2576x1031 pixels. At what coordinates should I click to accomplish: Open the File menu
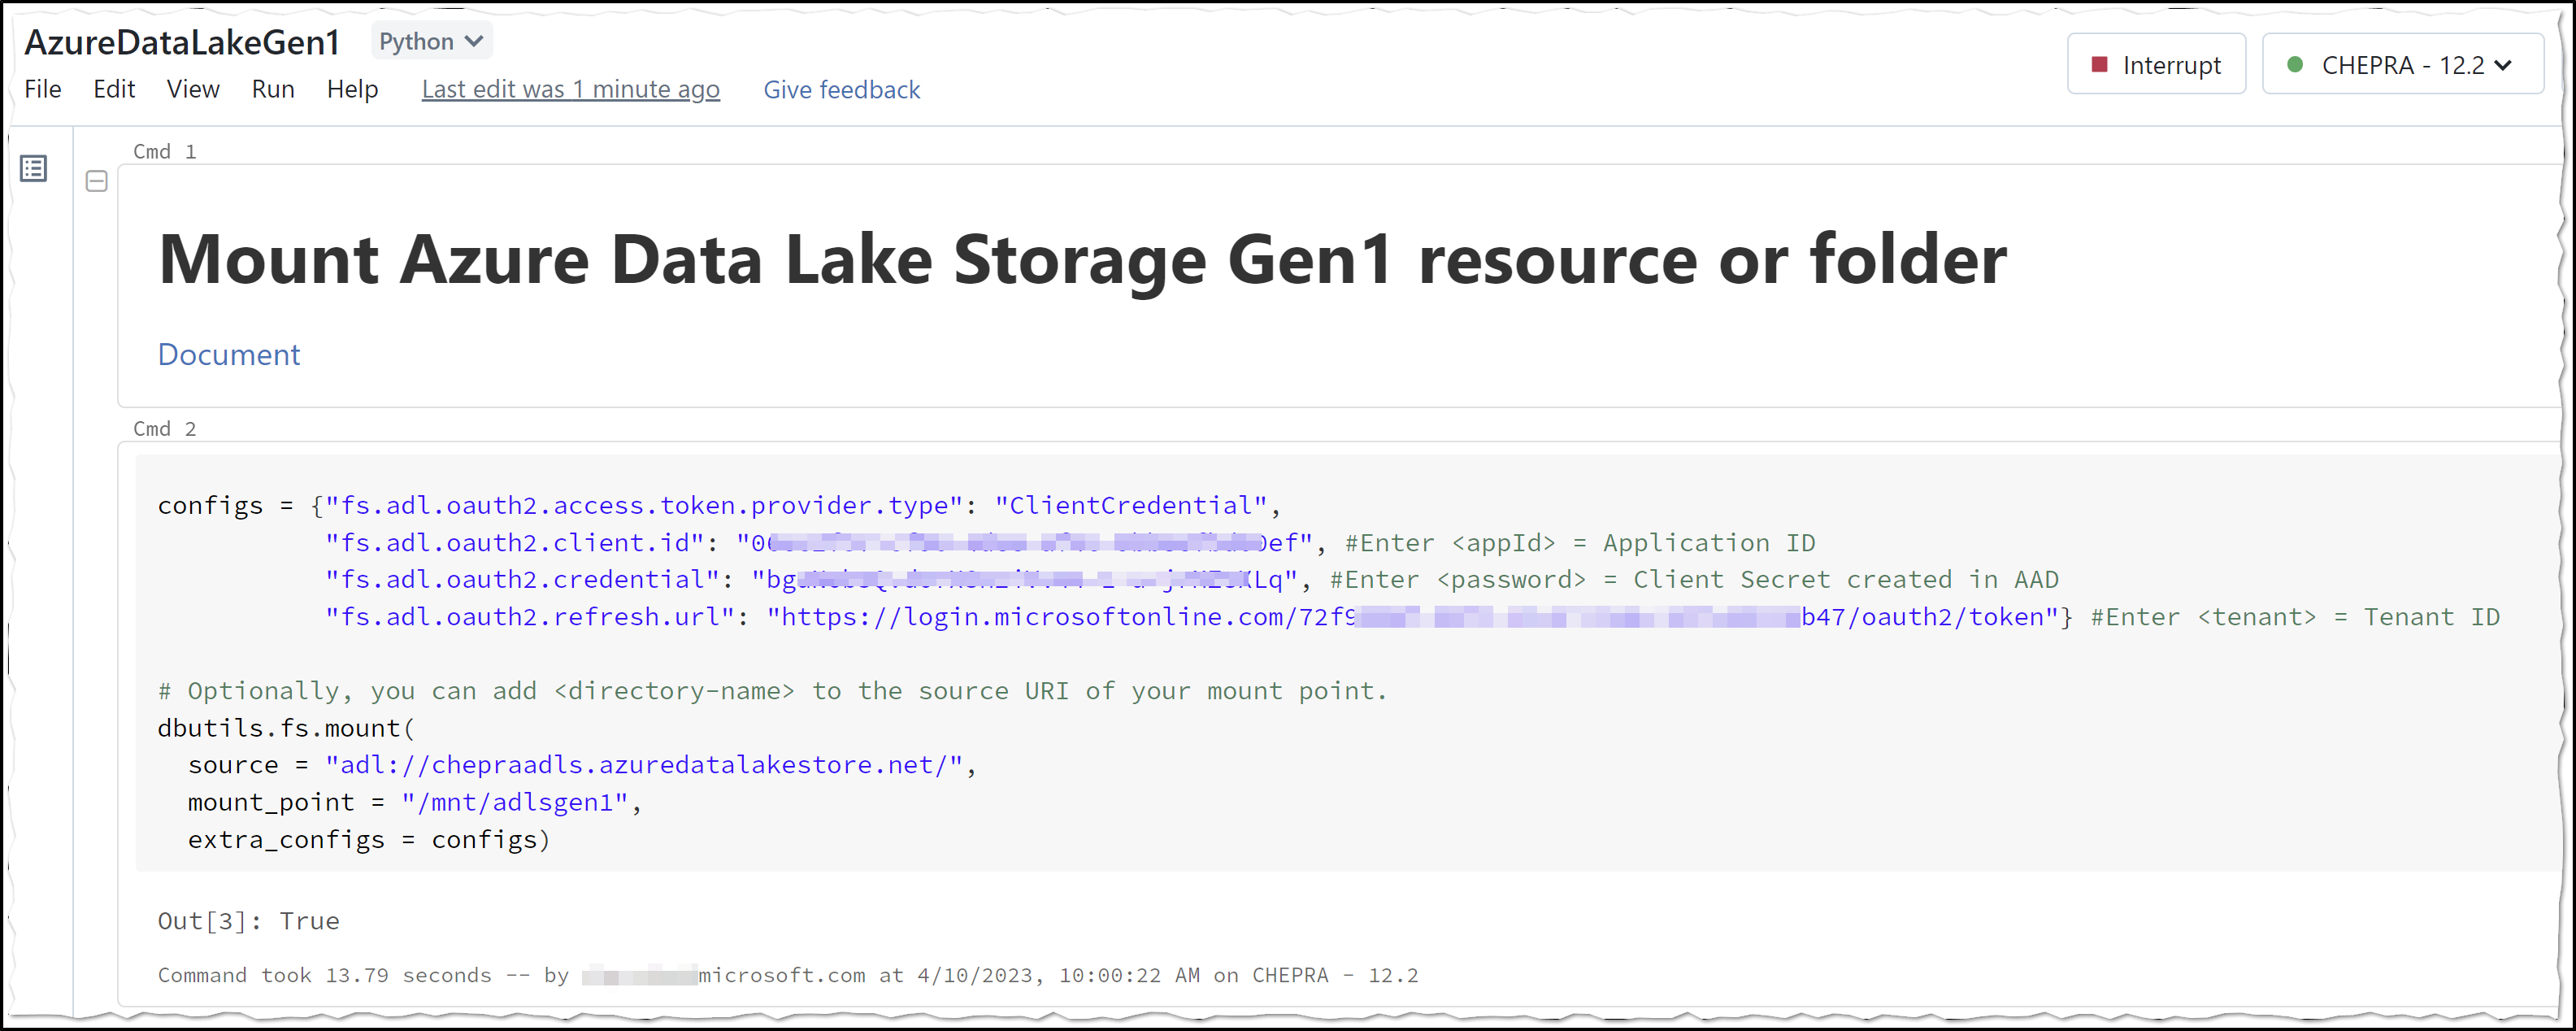(43, 89)
